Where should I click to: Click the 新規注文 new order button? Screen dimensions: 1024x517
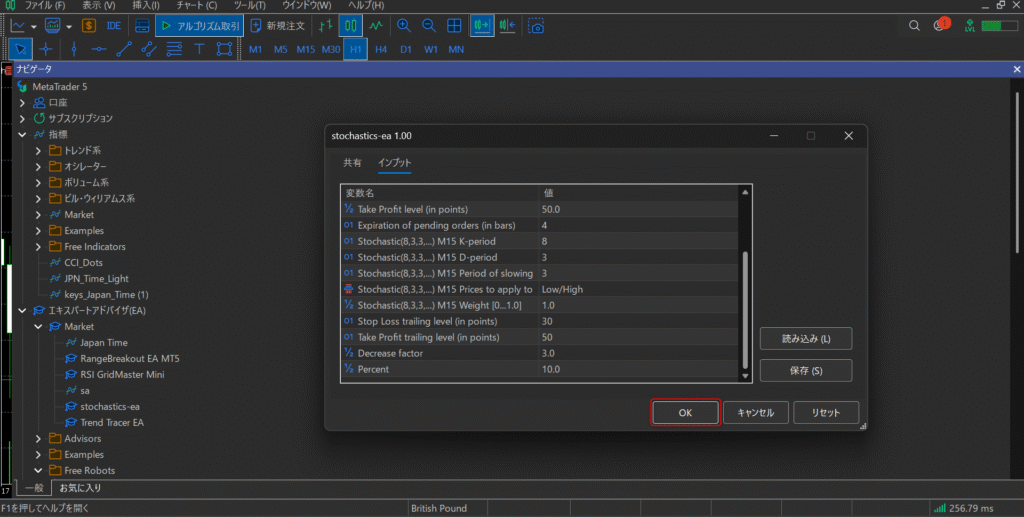pos(279,26)
